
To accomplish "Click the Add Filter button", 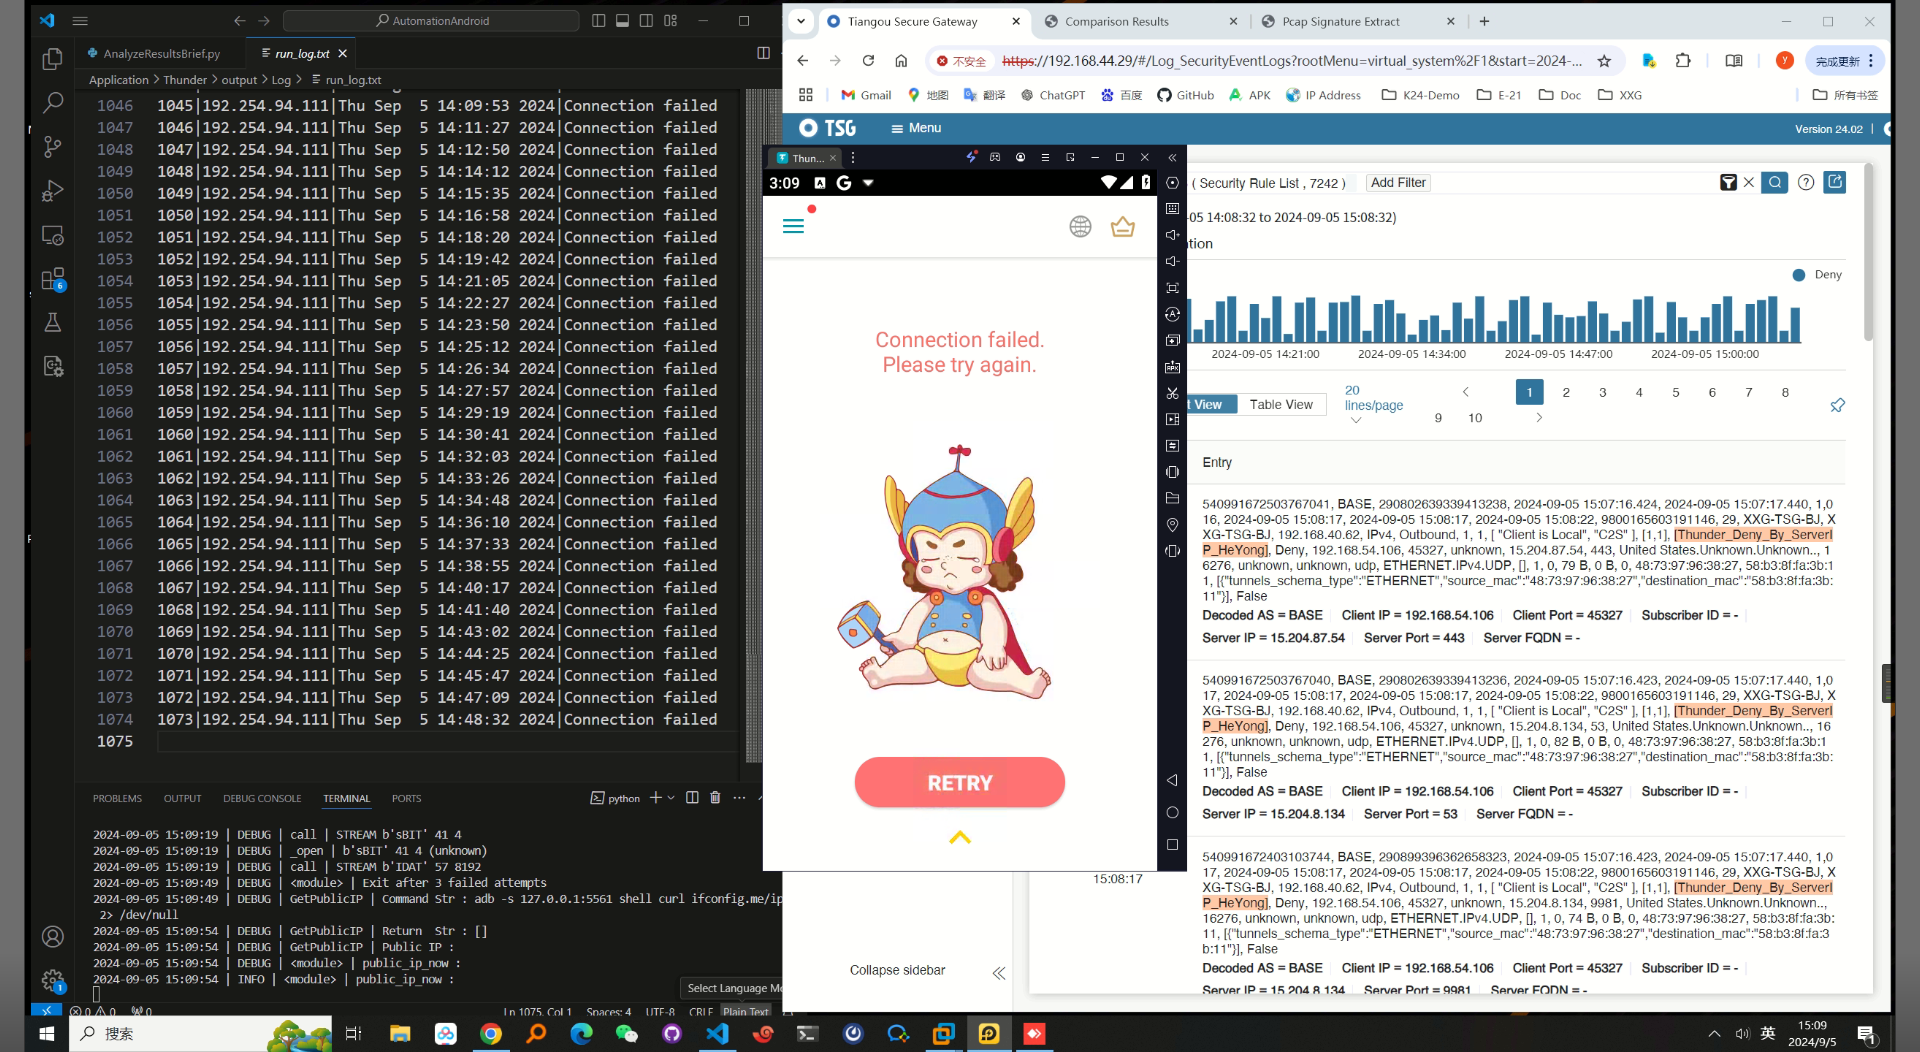I will [1398, 182].
